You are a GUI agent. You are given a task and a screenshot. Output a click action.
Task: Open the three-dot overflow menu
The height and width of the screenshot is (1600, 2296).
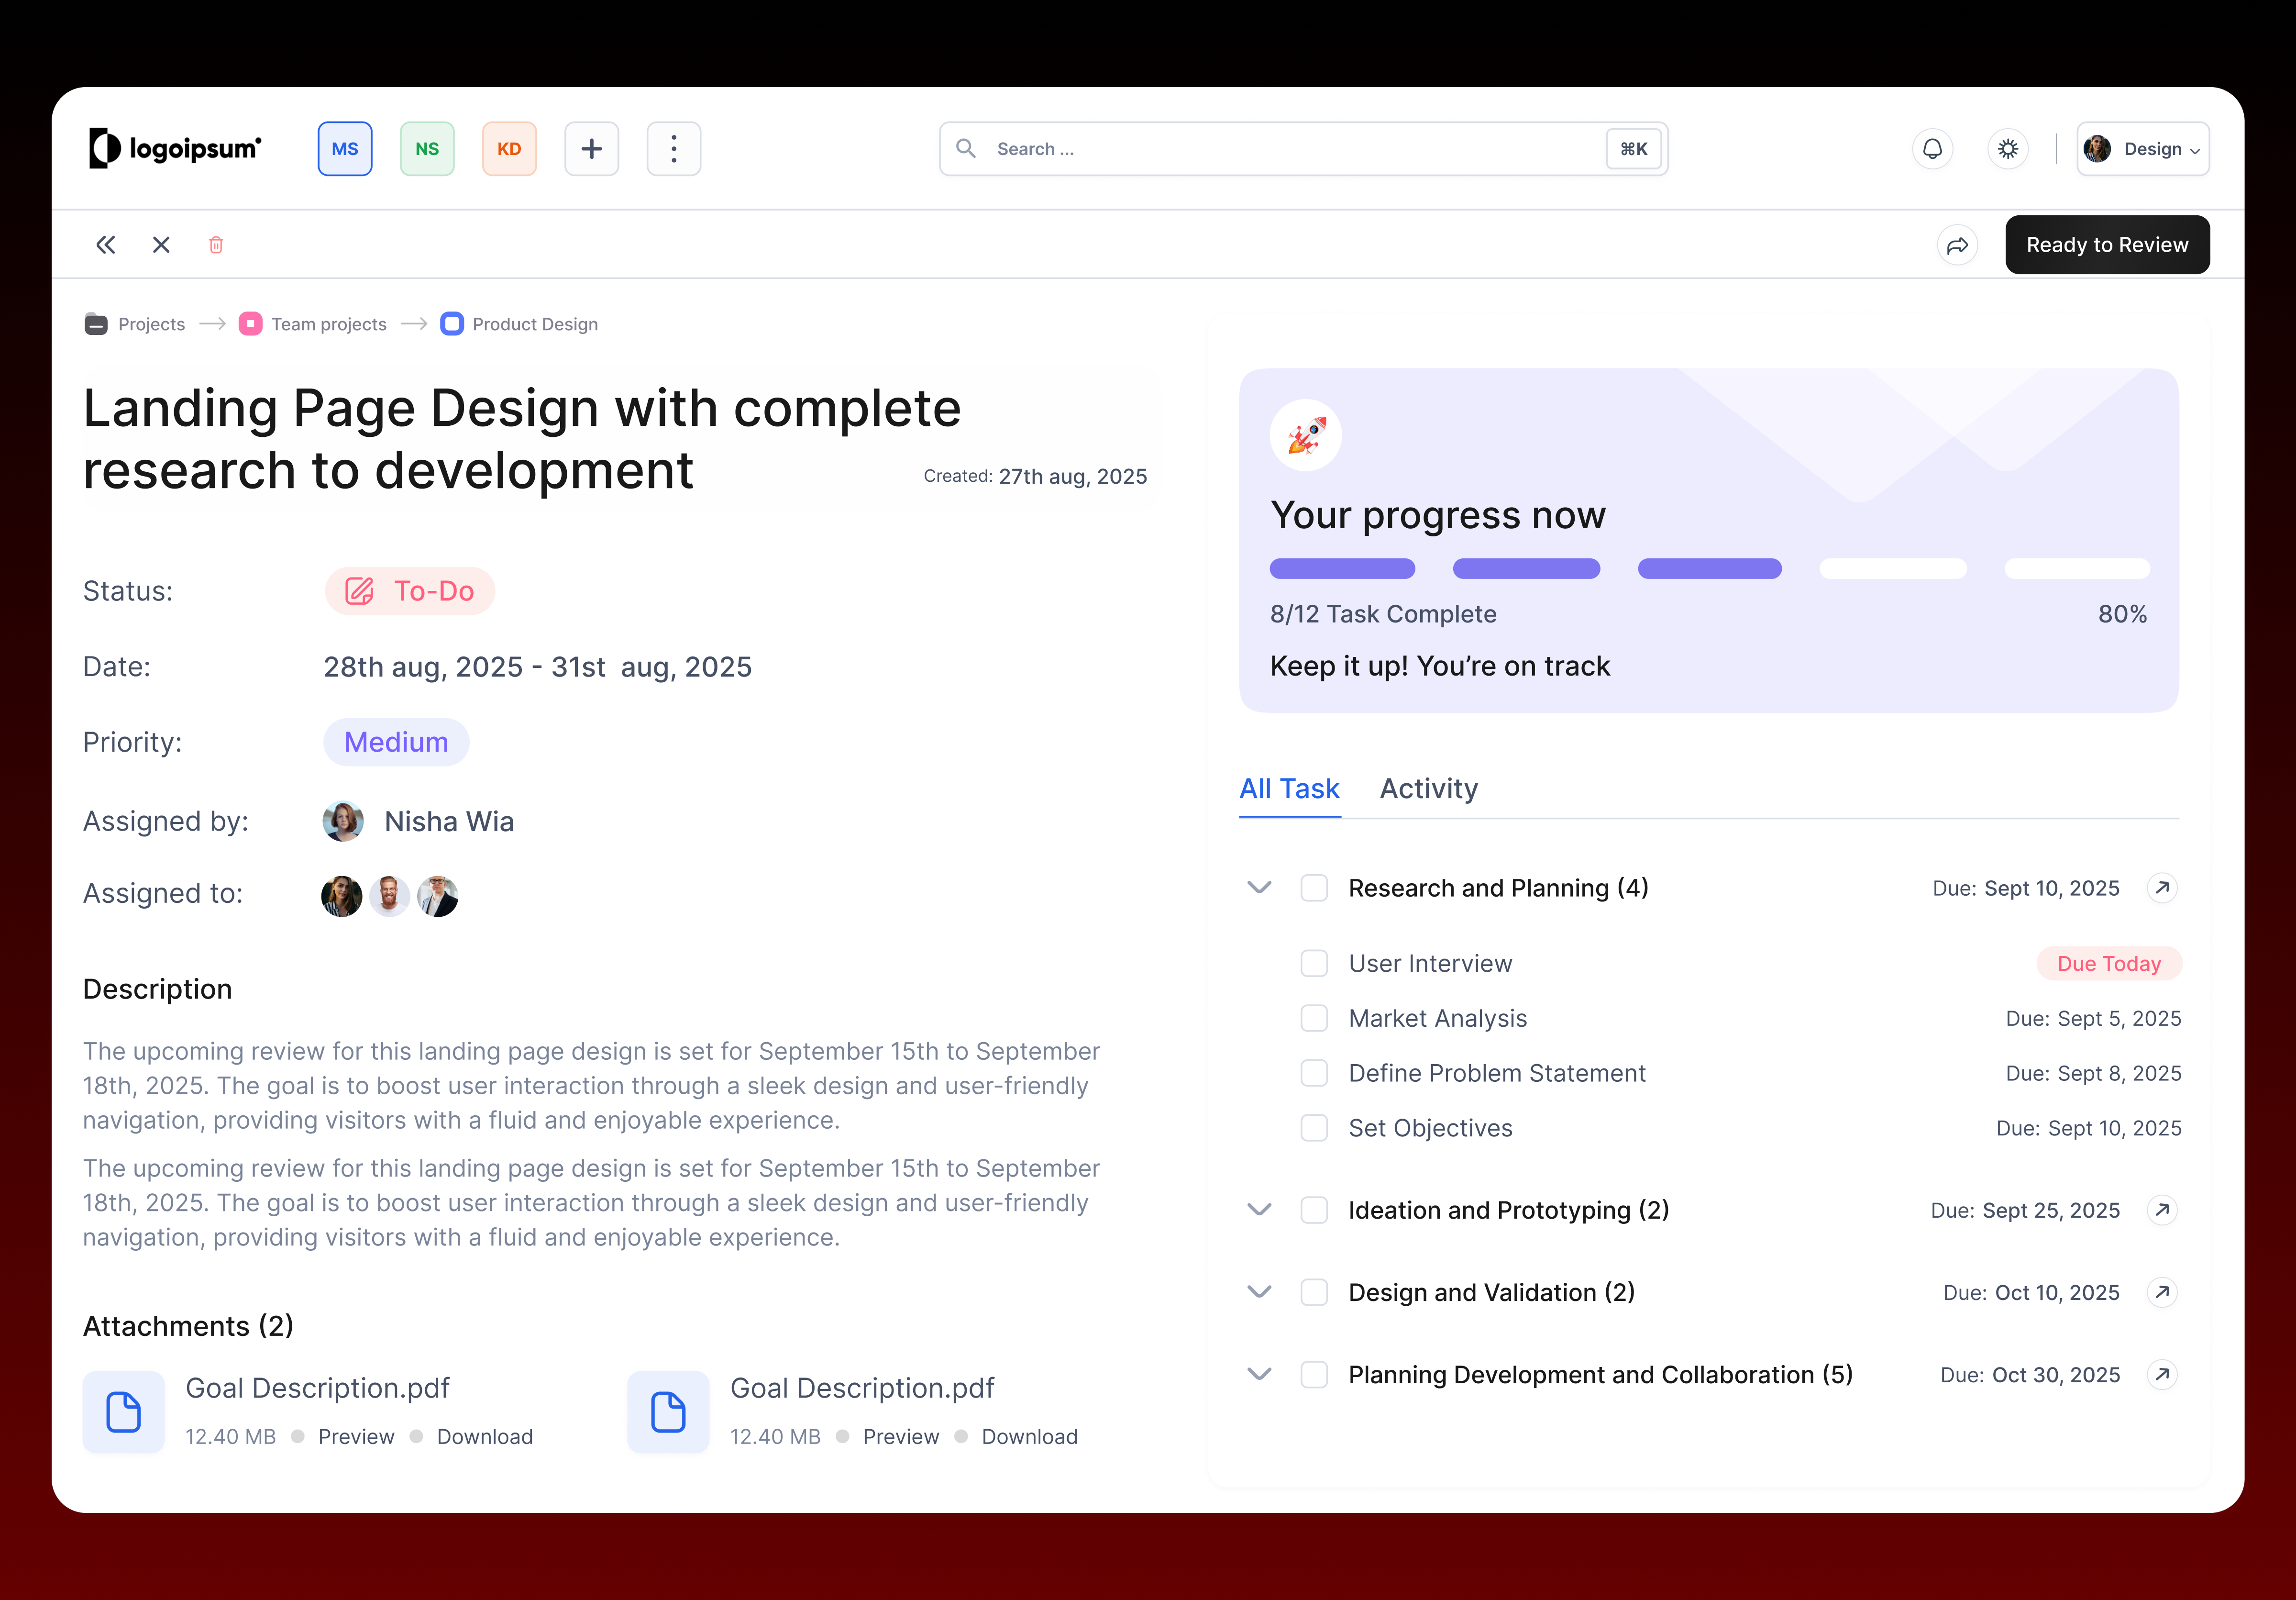pos(673,148)
